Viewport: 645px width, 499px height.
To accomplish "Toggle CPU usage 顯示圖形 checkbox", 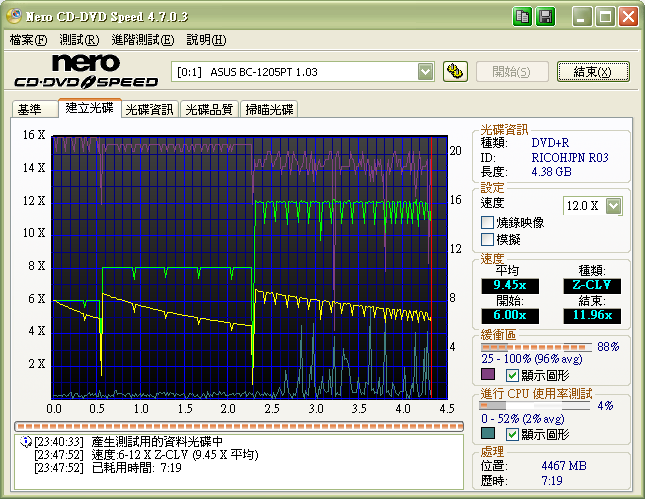I will [x=512, y=434].
